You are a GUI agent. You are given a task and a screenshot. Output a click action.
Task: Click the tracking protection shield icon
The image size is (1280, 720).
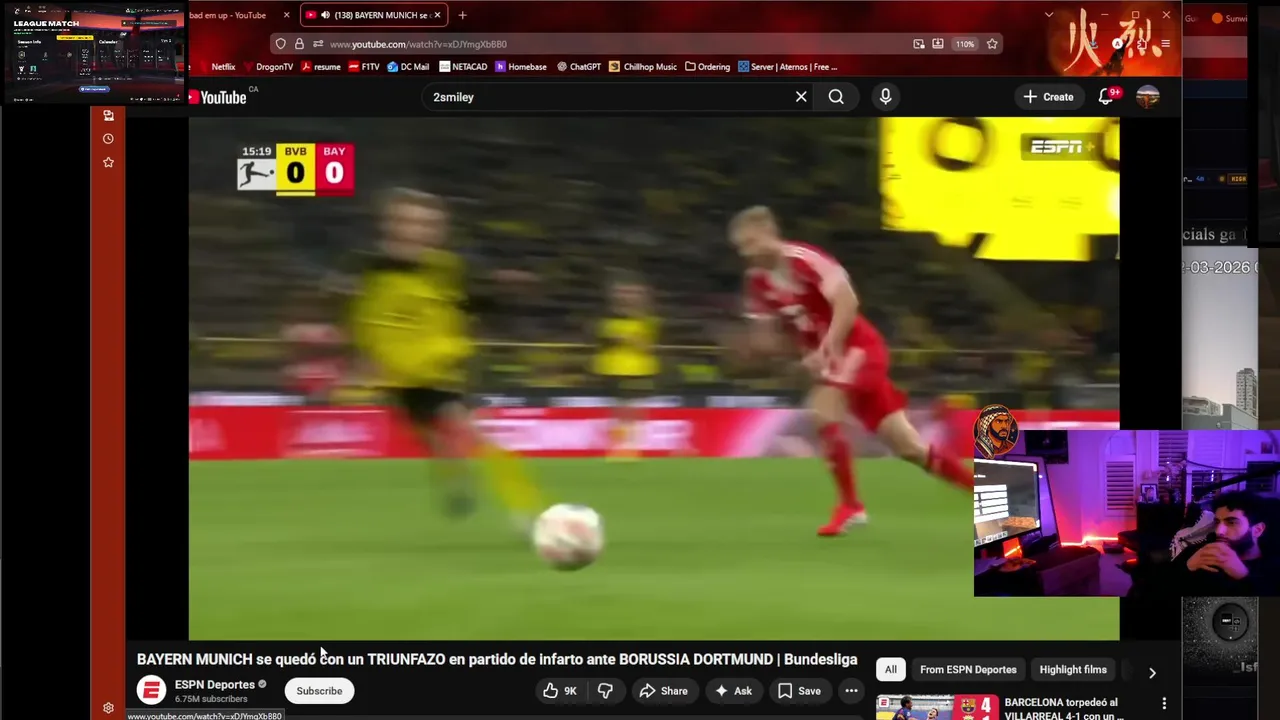281,44
